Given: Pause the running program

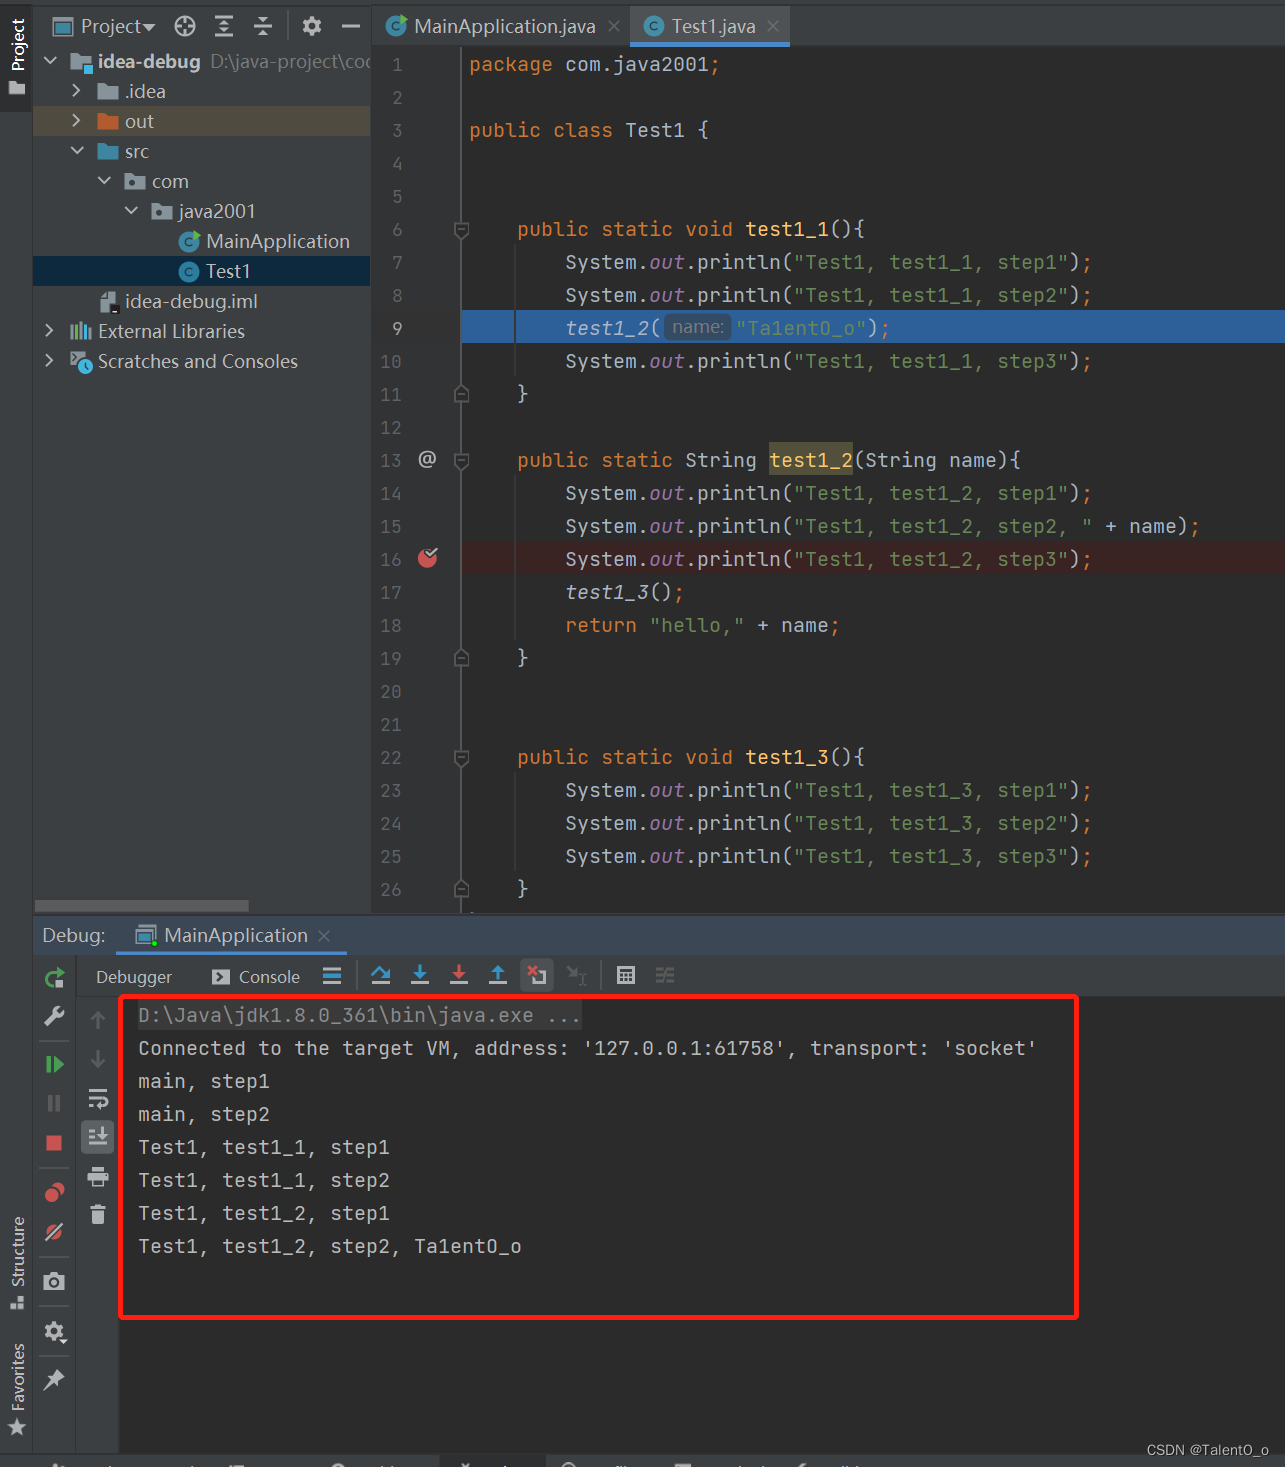Looking at the screenshot, I should tap(55, 1103).
